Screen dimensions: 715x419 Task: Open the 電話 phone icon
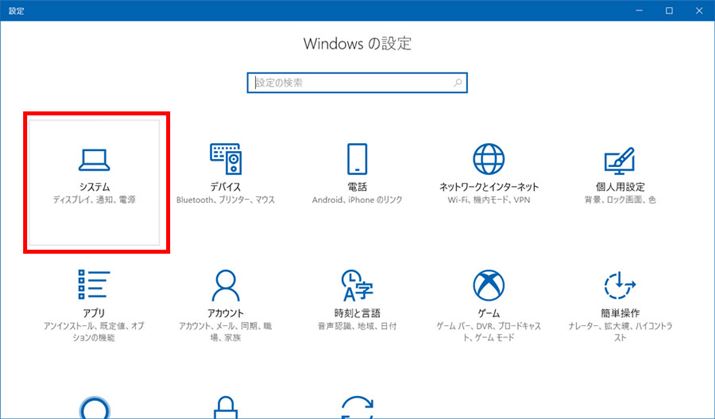coord(357,159)
